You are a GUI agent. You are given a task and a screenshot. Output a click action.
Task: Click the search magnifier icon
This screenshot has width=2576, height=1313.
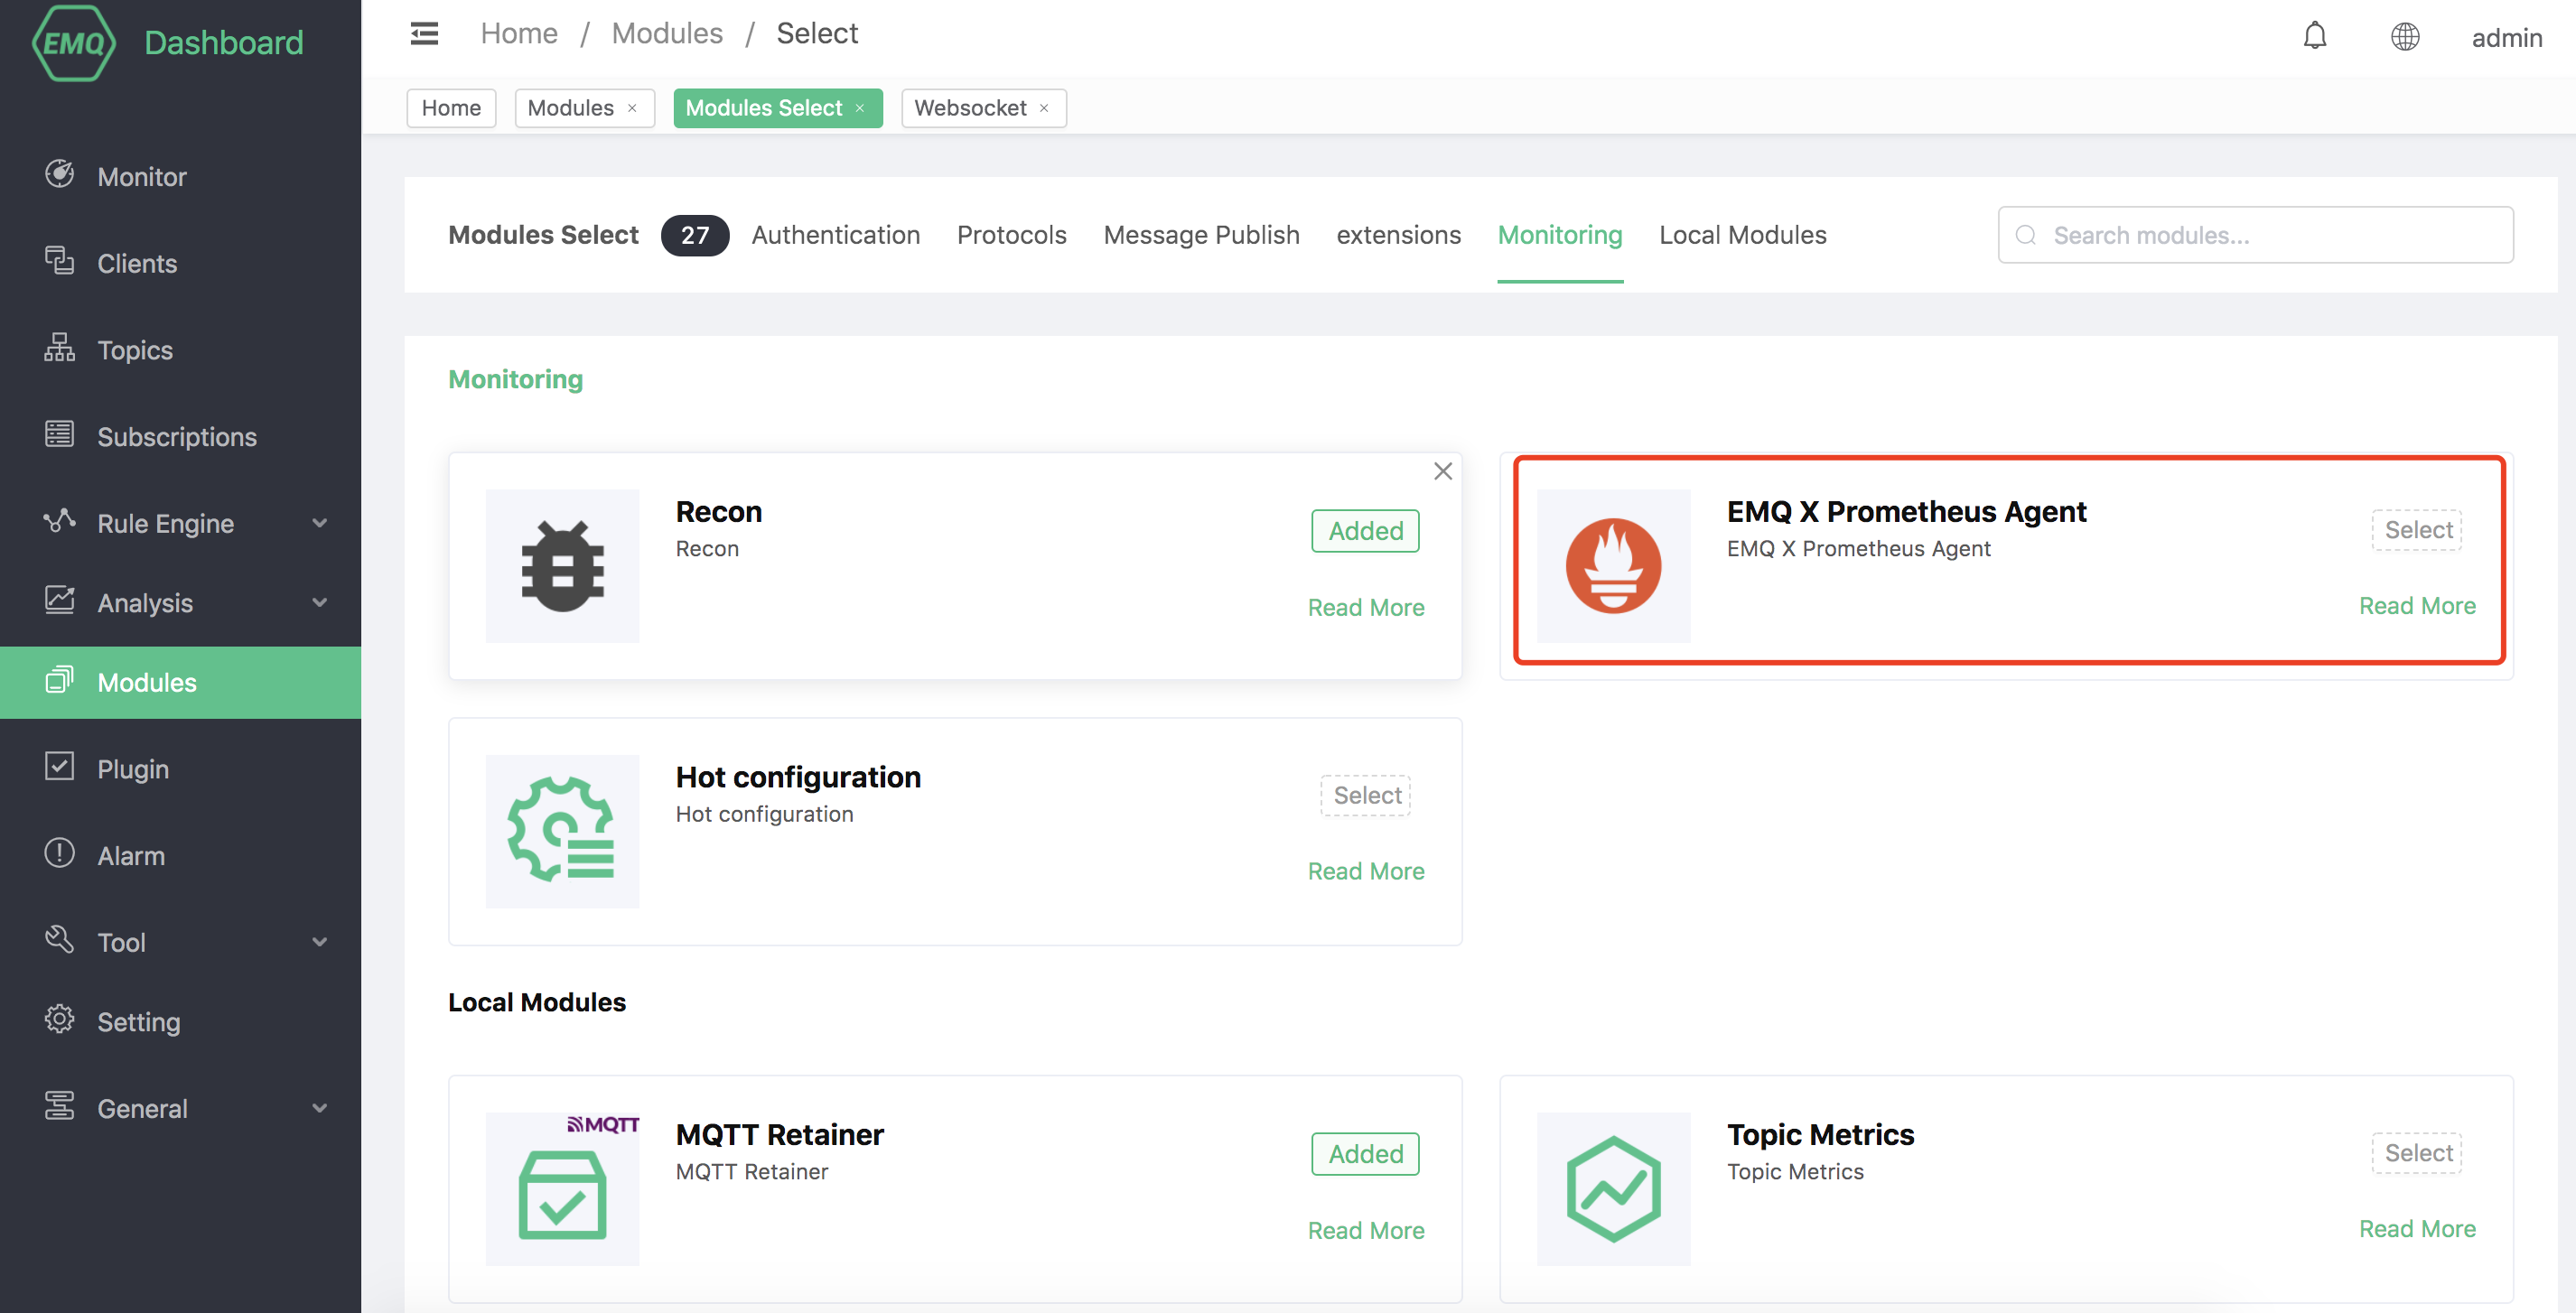(x=2026, y=236)
